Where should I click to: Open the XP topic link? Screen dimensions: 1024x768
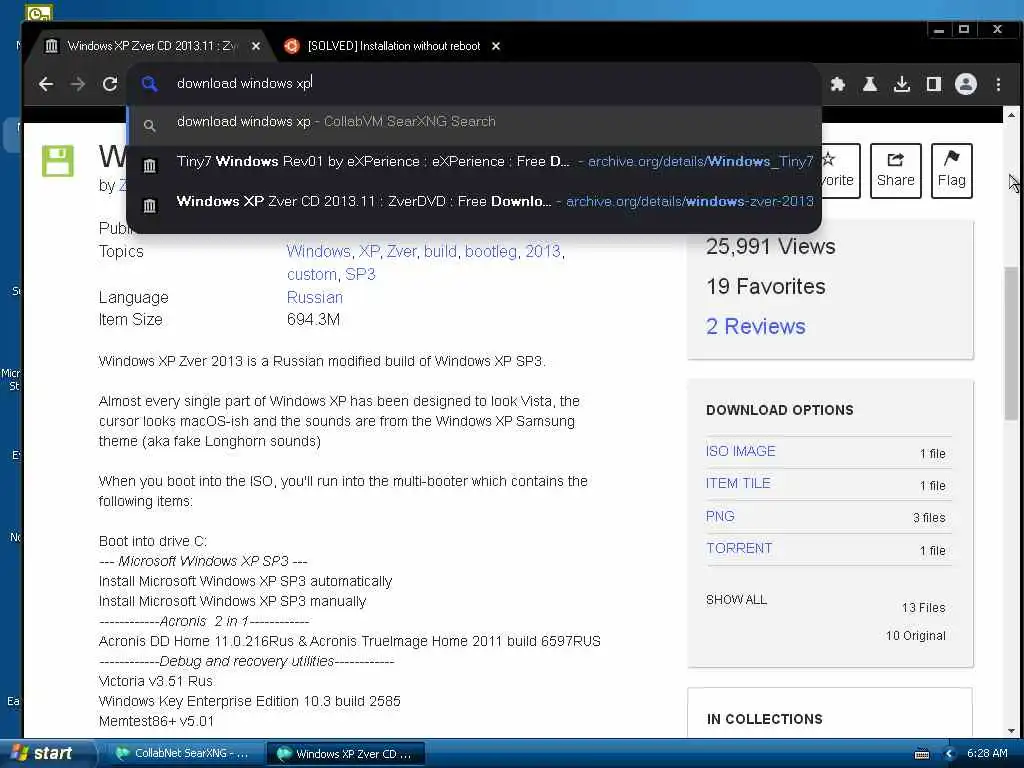pyautogui.click(x=369, y=251)
